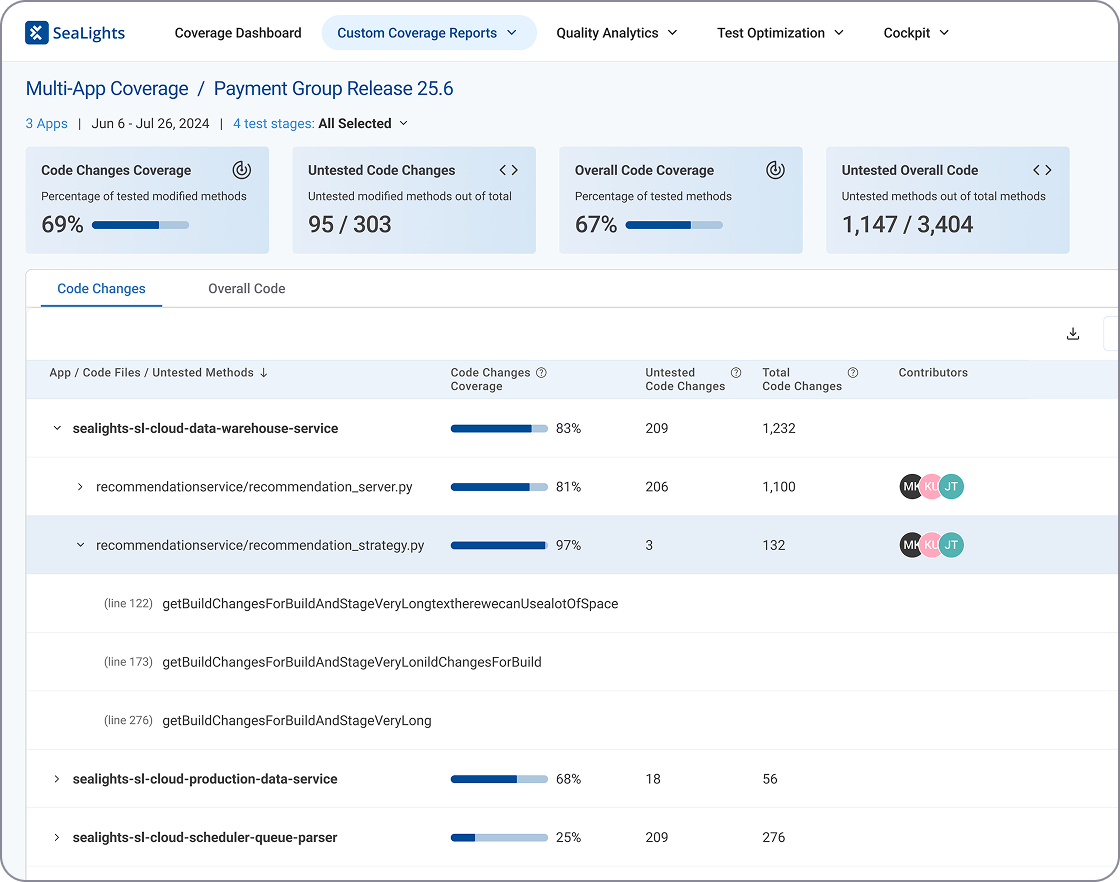This screenshot has width=1120, height=882.
Task: Click the Contributors column header
Action: (933, 373)
